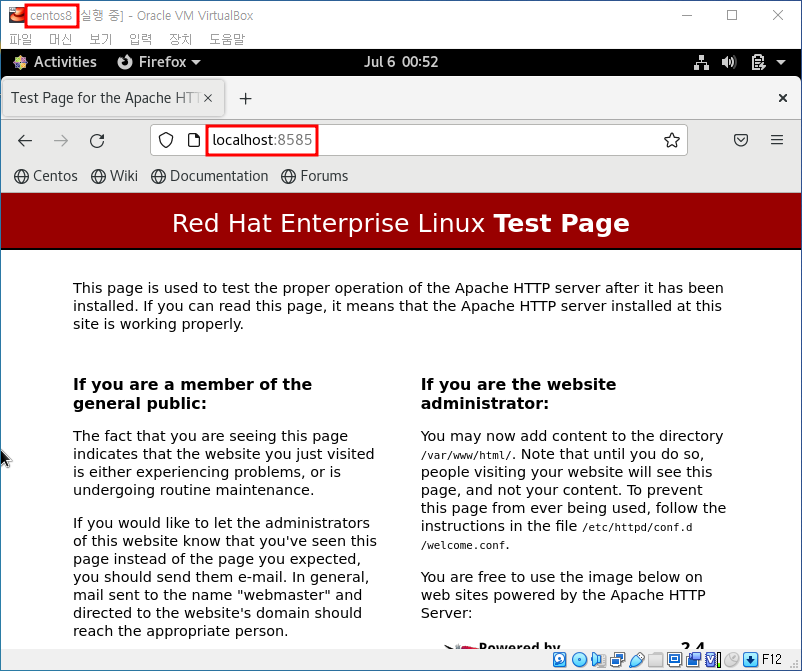
Task: Open the 입력 menu in VirtualBox
Action: (x=140, y=39)
